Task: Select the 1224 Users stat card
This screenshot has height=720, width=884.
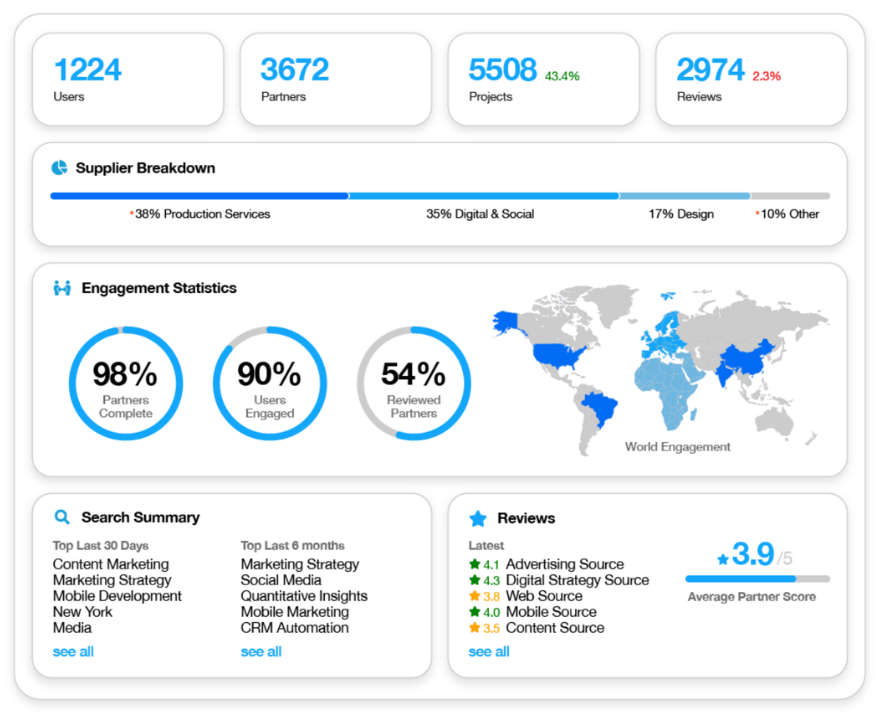Action: point(128,79)
